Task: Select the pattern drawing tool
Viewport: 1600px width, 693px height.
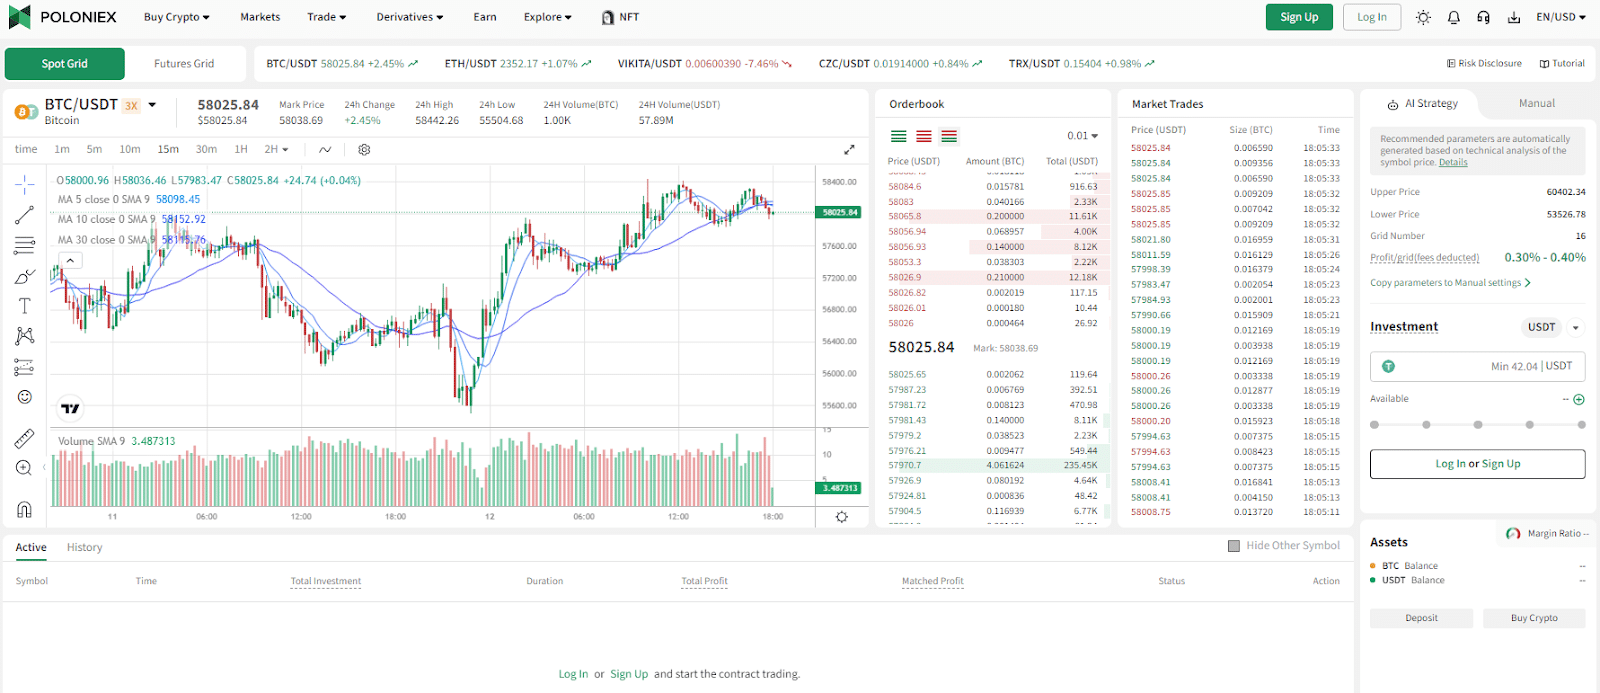Action: point(25,336)
